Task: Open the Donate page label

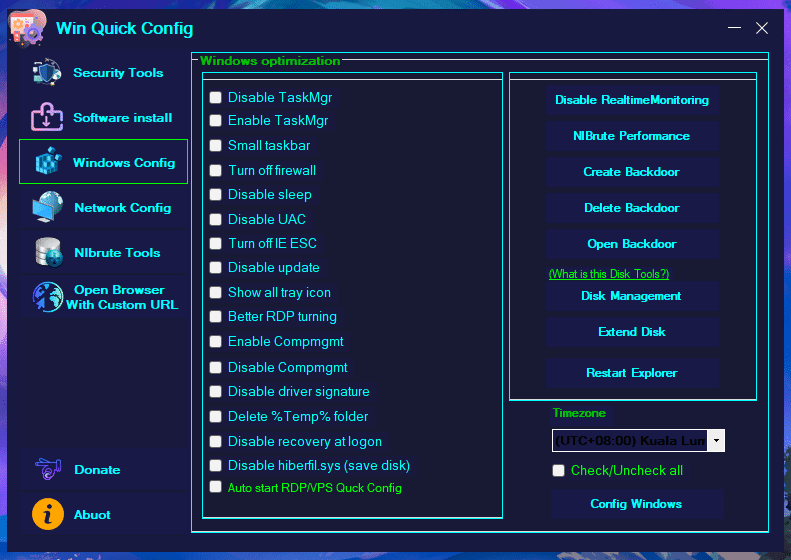Action: click(x=97, y=470)
